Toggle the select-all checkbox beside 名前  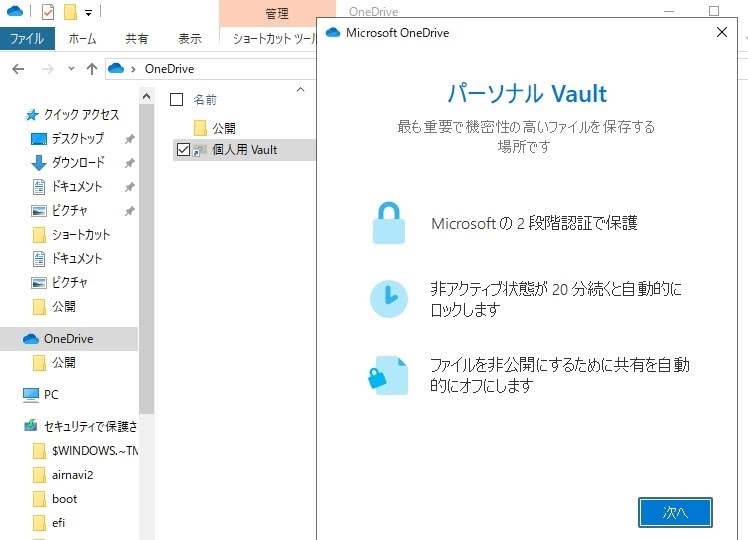click(177, 99)
